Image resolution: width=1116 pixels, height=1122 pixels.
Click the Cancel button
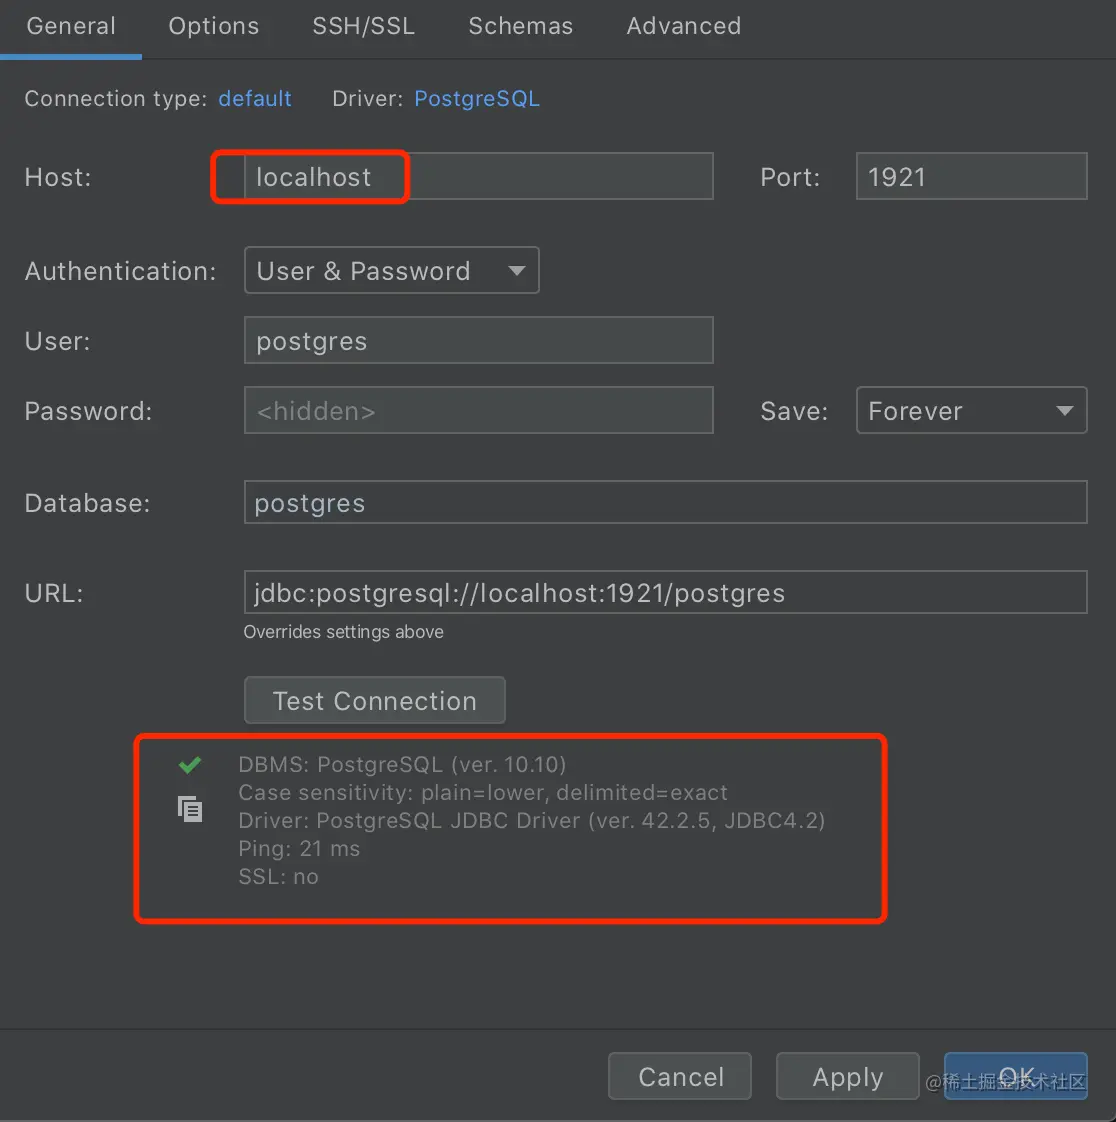680,1076
